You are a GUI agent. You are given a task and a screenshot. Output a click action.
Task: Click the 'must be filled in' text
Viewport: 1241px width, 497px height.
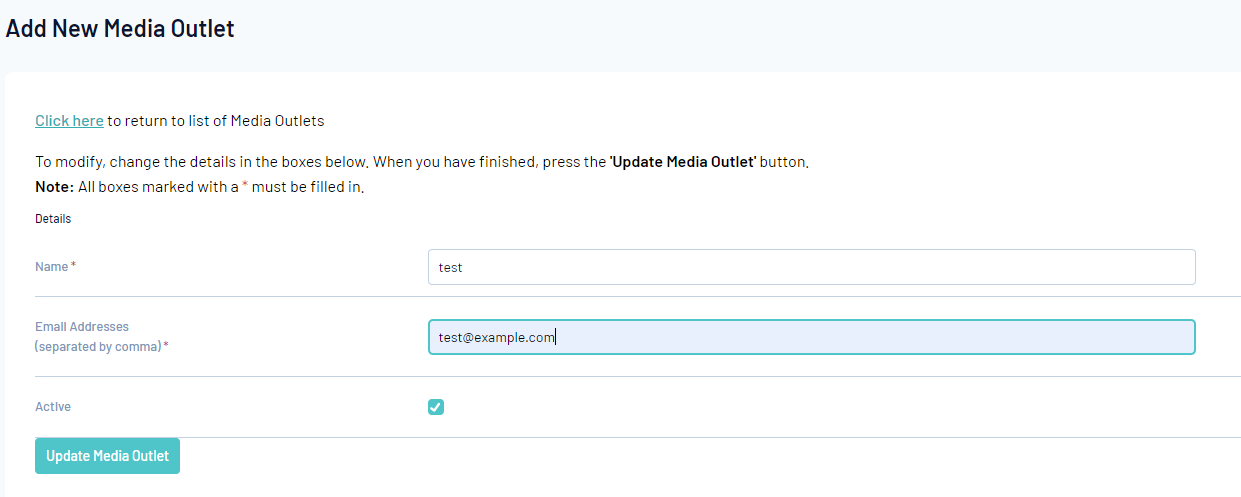(306, 187)
